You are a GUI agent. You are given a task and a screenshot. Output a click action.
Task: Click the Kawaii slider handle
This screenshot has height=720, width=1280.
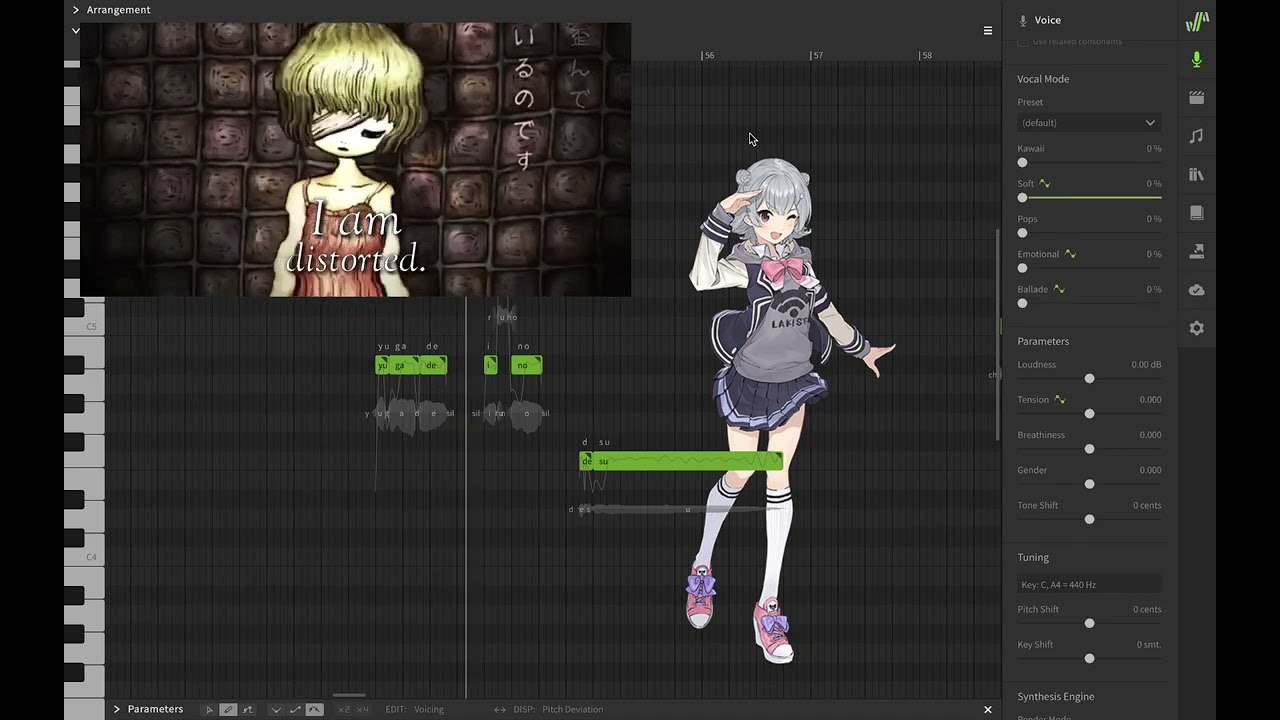1022,162
